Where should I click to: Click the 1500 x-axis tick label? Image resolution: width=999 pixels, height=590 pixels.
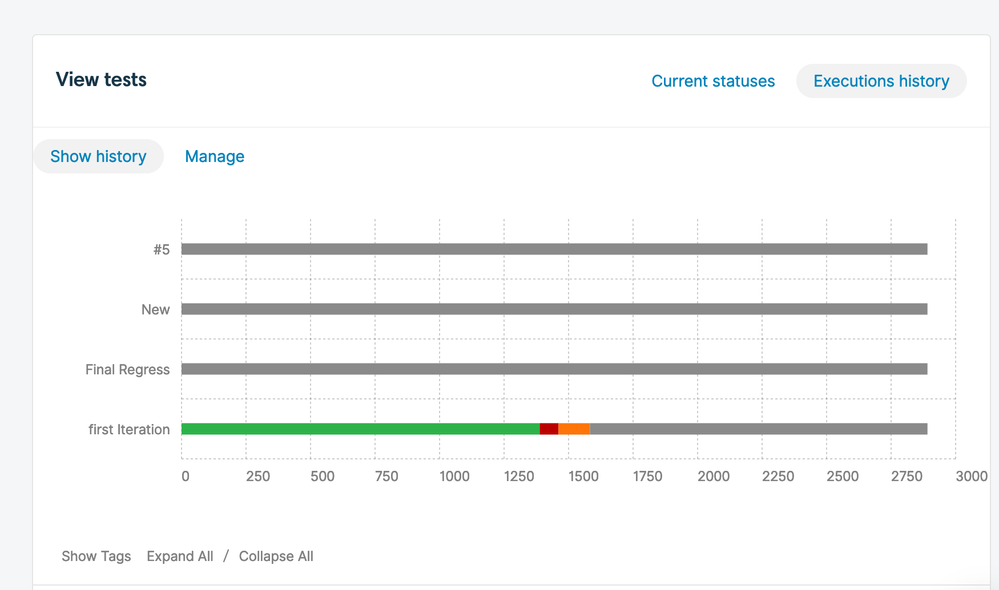click(x=583, y=476)
